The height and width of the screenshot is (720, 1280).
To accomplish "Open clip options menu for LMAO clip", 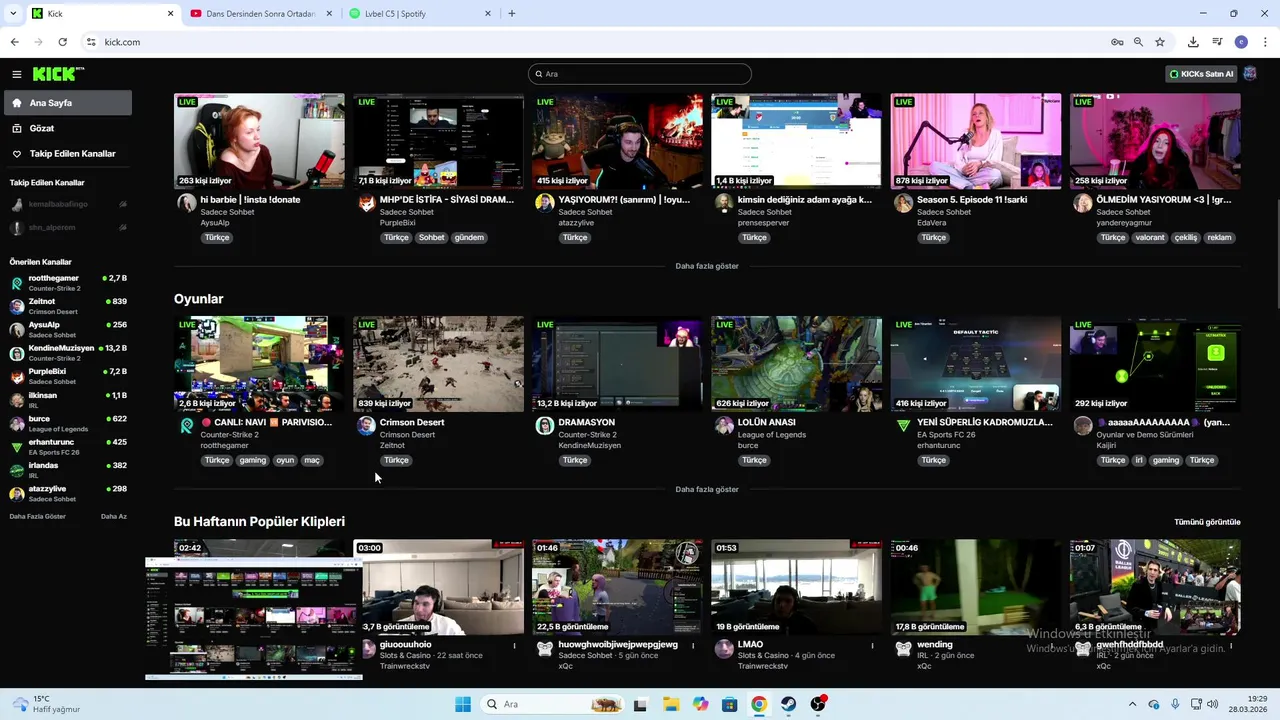I will tap(872, 646).
